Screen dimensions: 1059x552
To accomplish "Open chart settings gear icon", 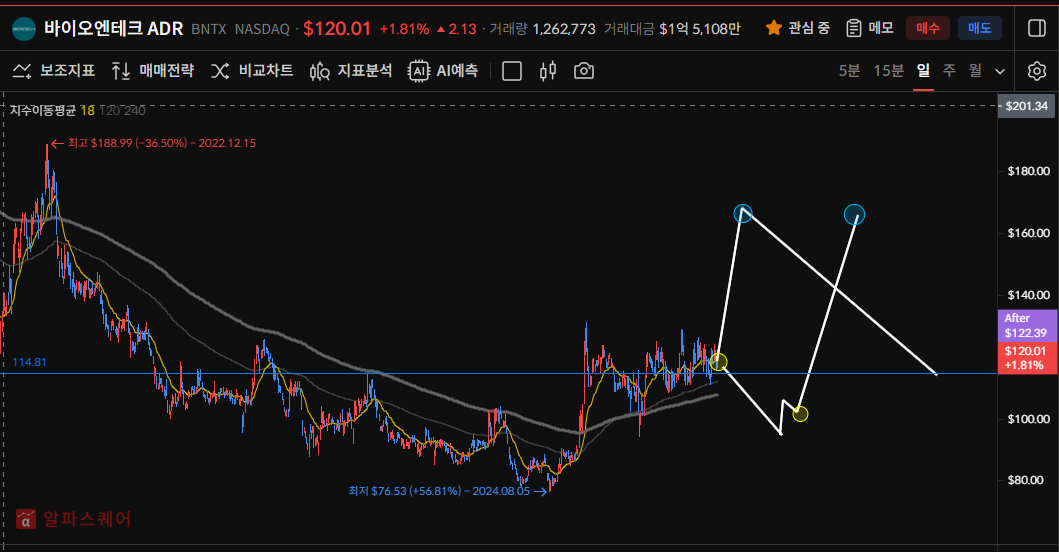I will [1037, 71].
